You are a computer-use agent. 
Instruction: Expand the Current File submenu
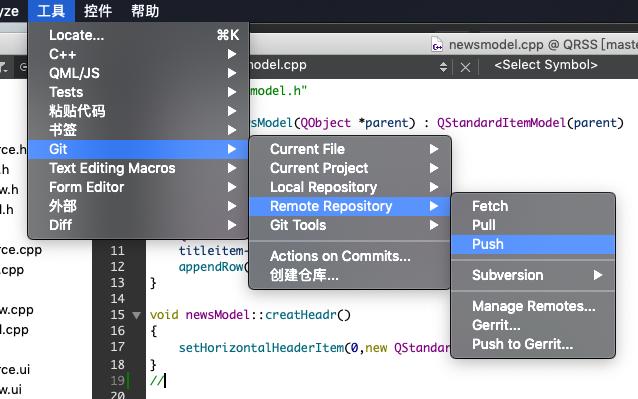tap(350, 149)
